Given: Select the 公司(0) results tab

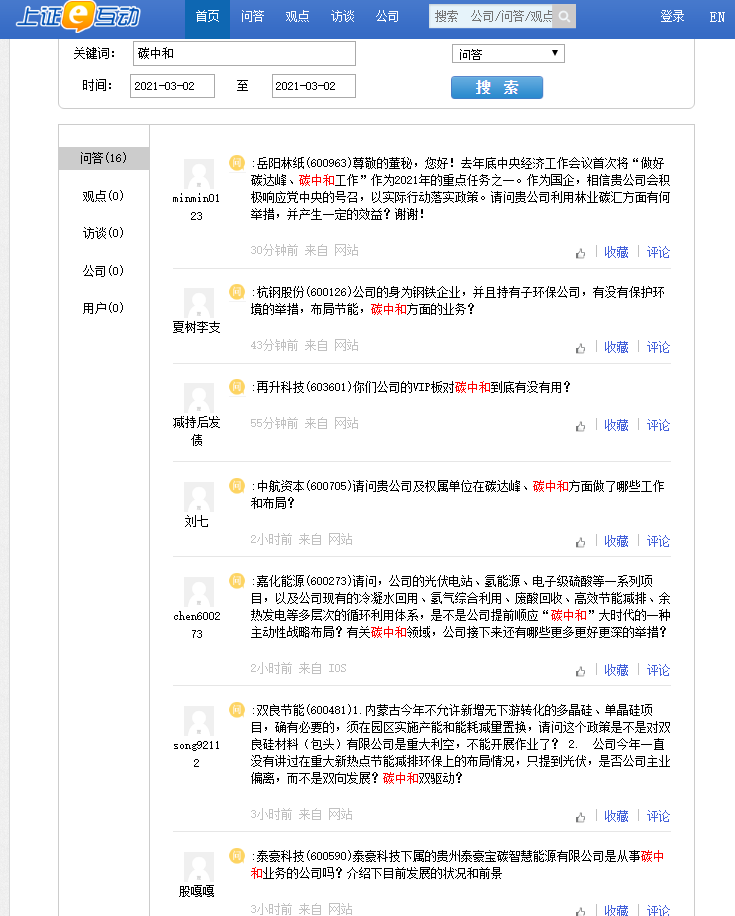Looking at the screenshot, I should tap(103, 270).
